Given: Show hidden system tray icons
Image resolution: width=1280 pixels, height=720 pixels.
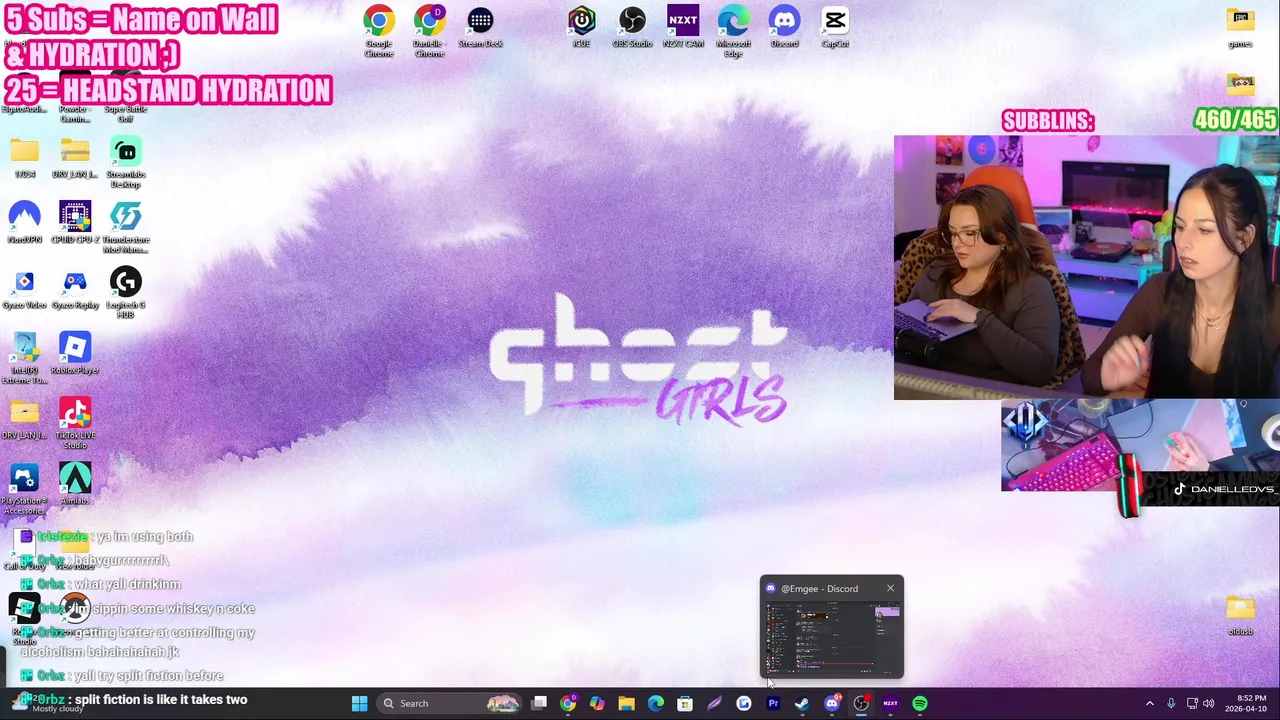Looking at the screenshot, I should click(1149, 703).
